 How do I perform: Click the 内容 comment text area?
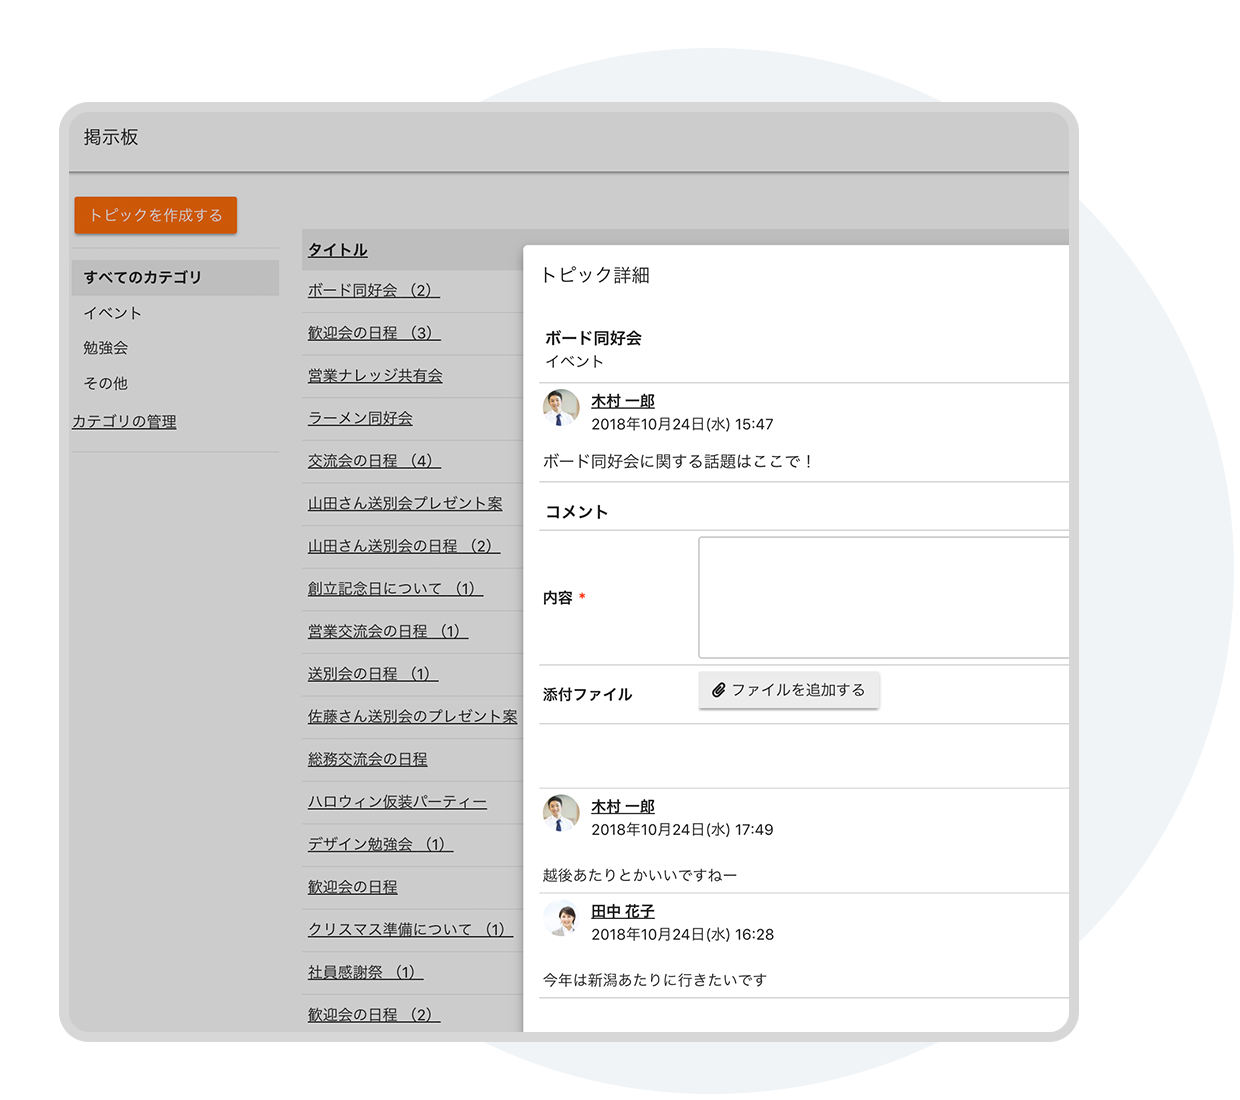[882, 597]
